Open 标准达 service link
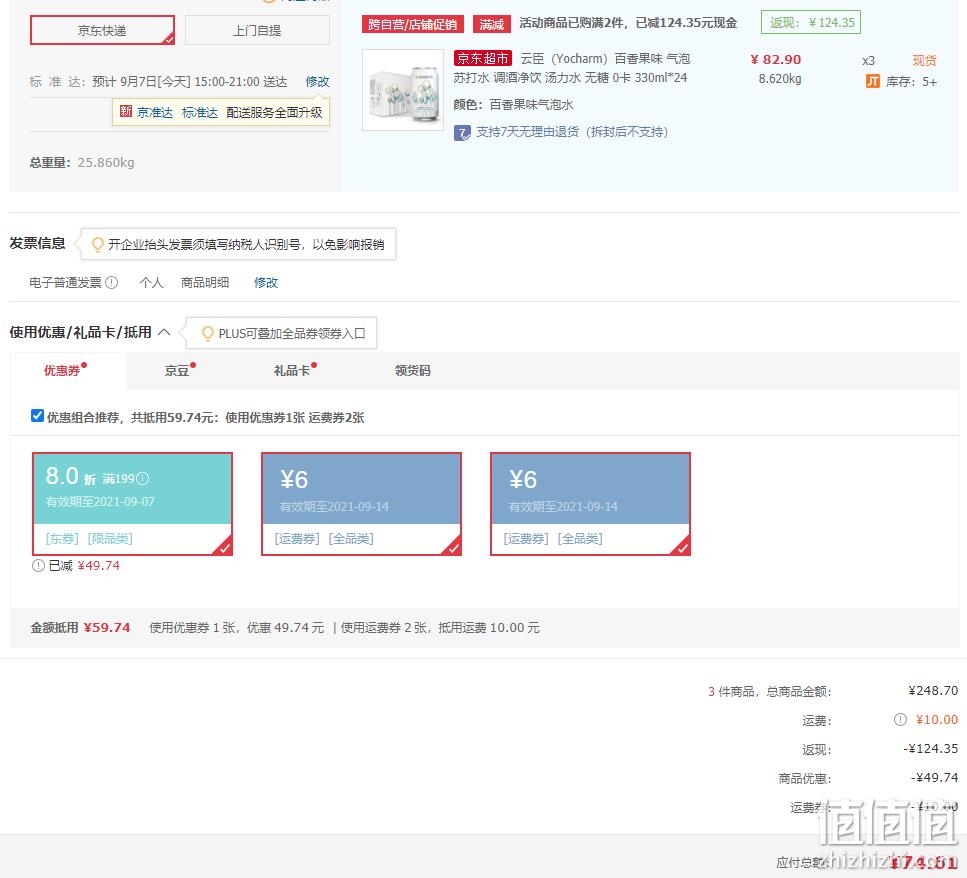The height and width of the screenshot is (878, 967). (200, 112)
